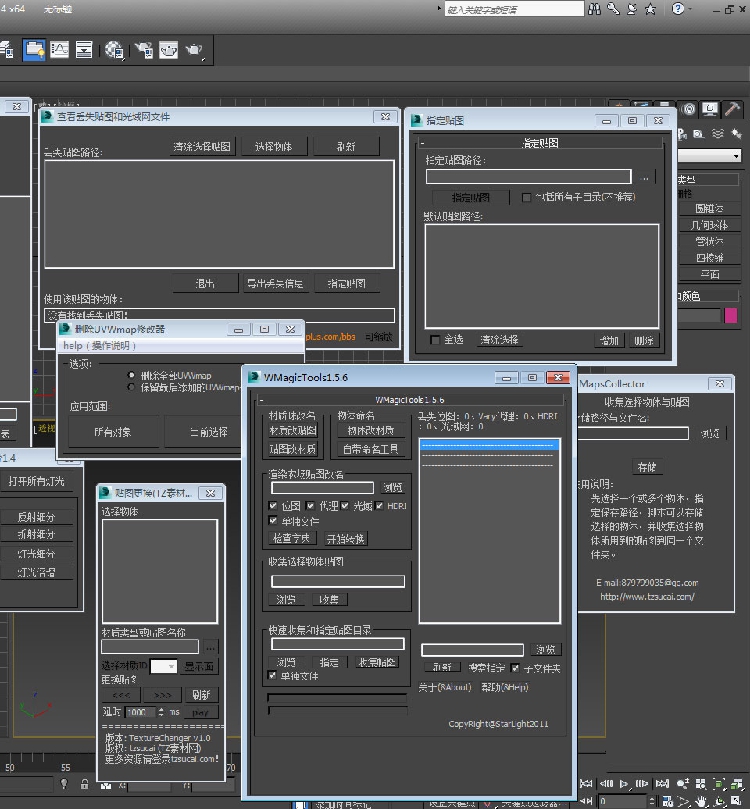Click the favorites star icon
This screenshot has height=809, width=750.
pyautogui.click(x=650, y=9)
